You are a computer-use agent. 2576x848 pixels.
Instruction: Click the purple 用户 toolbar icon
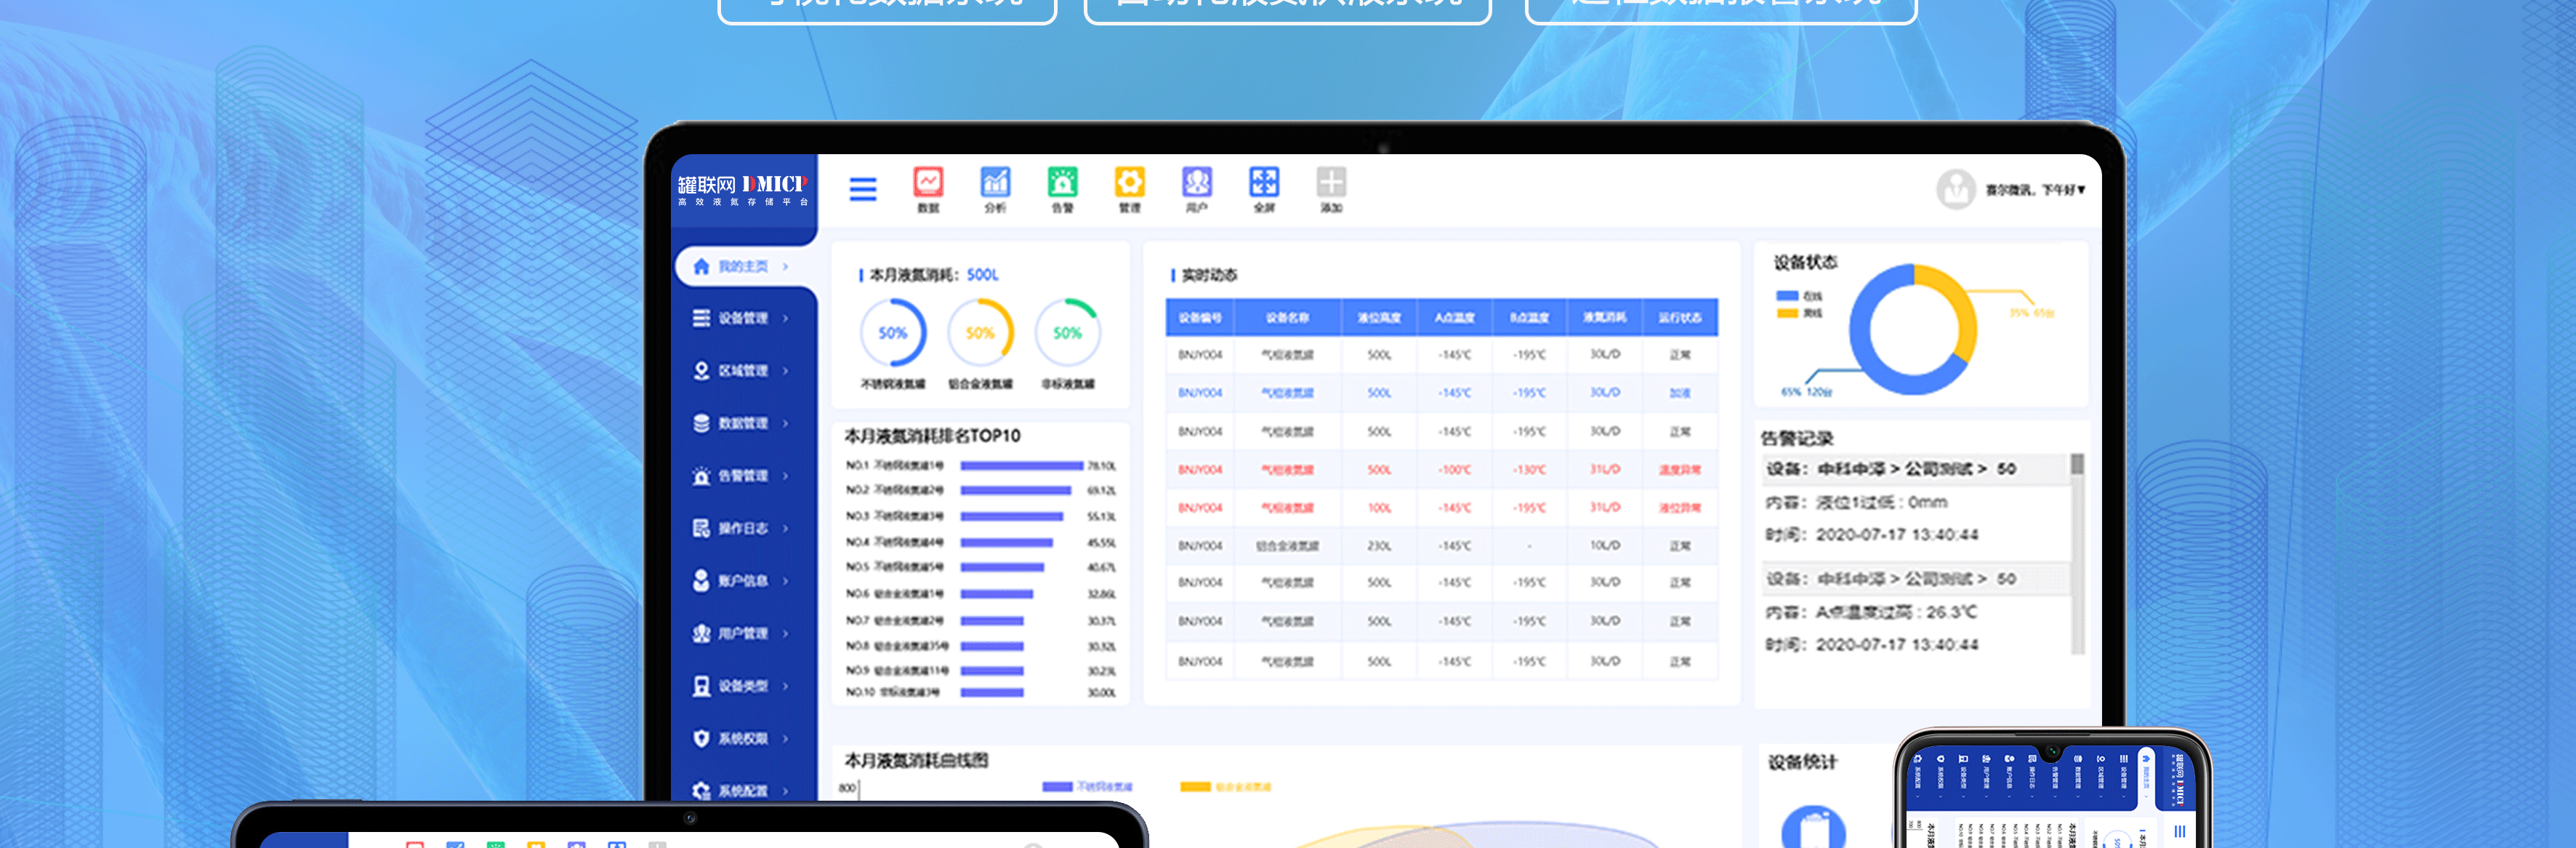coord(1197,182)
